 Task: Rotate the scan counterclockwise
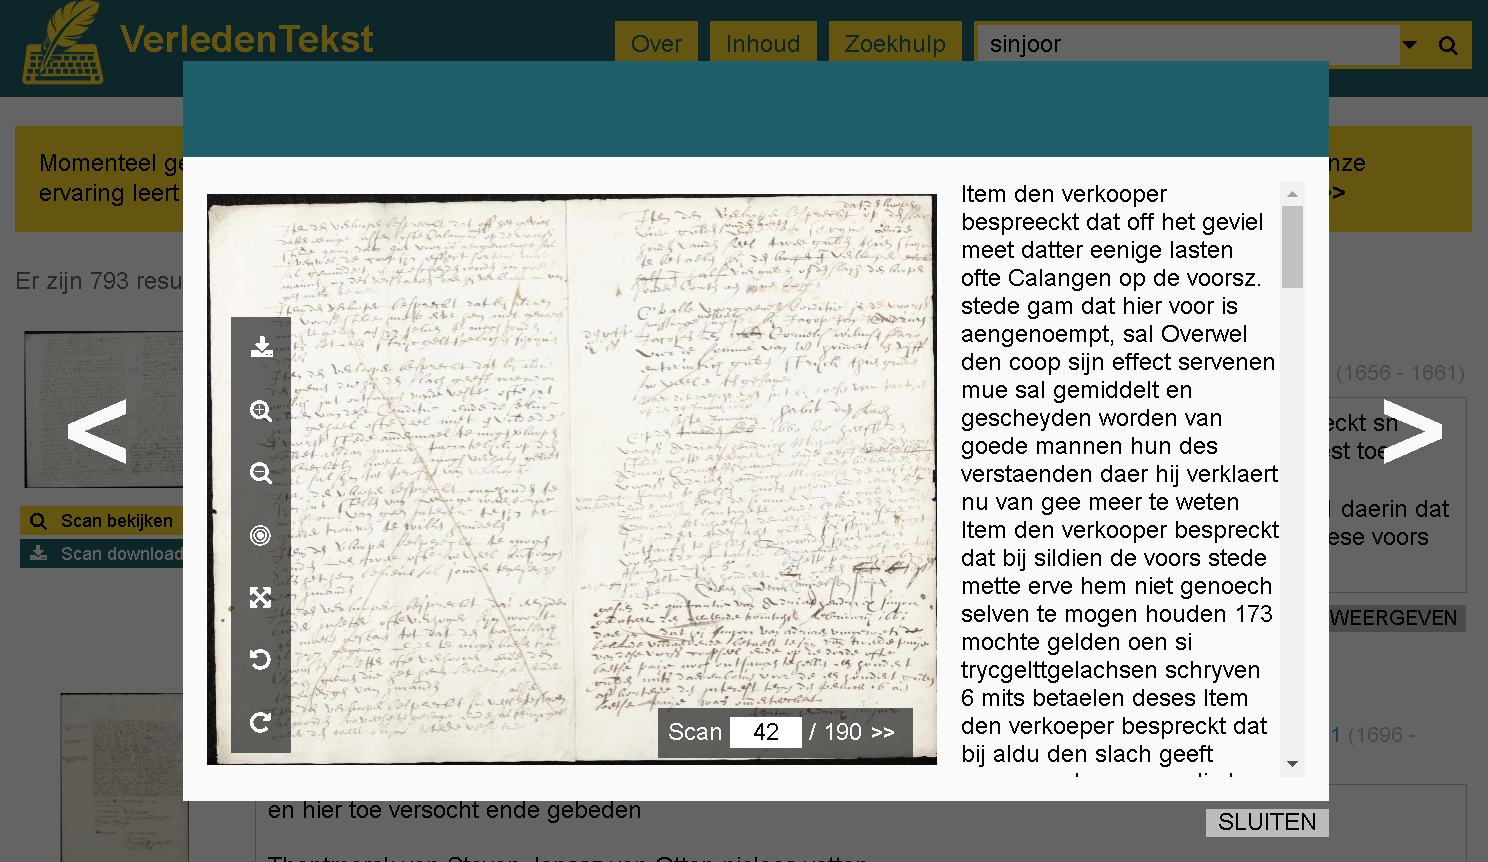pyautogui.click(x=260, y=660)
